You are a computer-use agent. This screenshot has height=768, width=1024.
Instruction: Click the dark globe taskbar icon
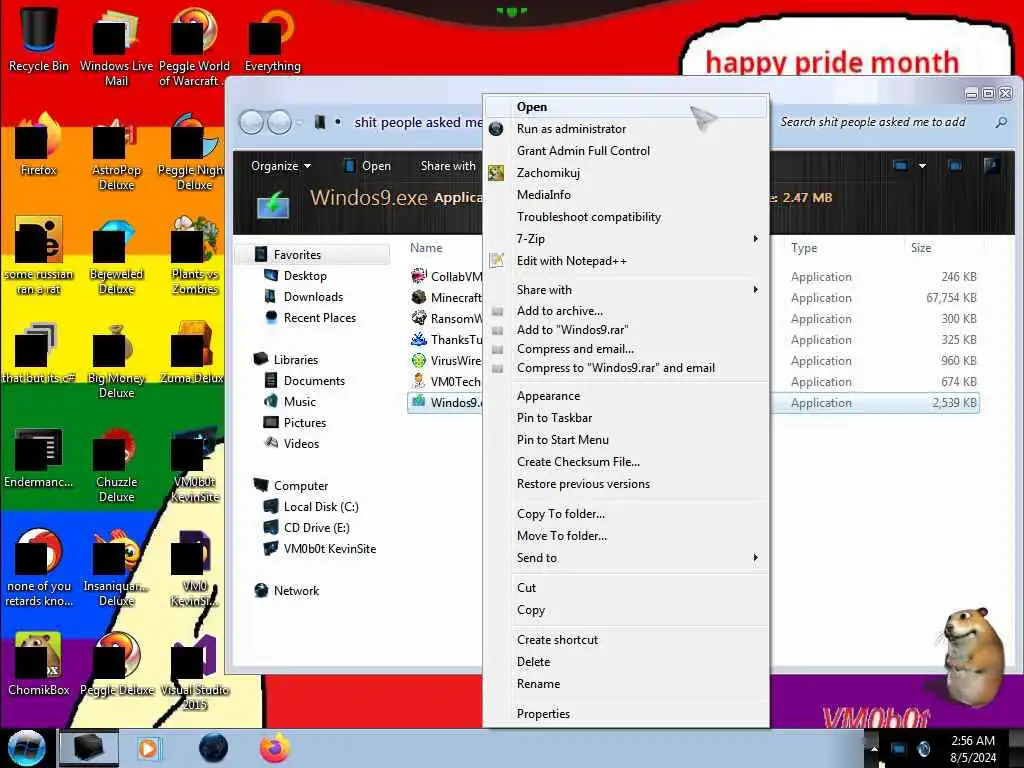pos(214,748)
